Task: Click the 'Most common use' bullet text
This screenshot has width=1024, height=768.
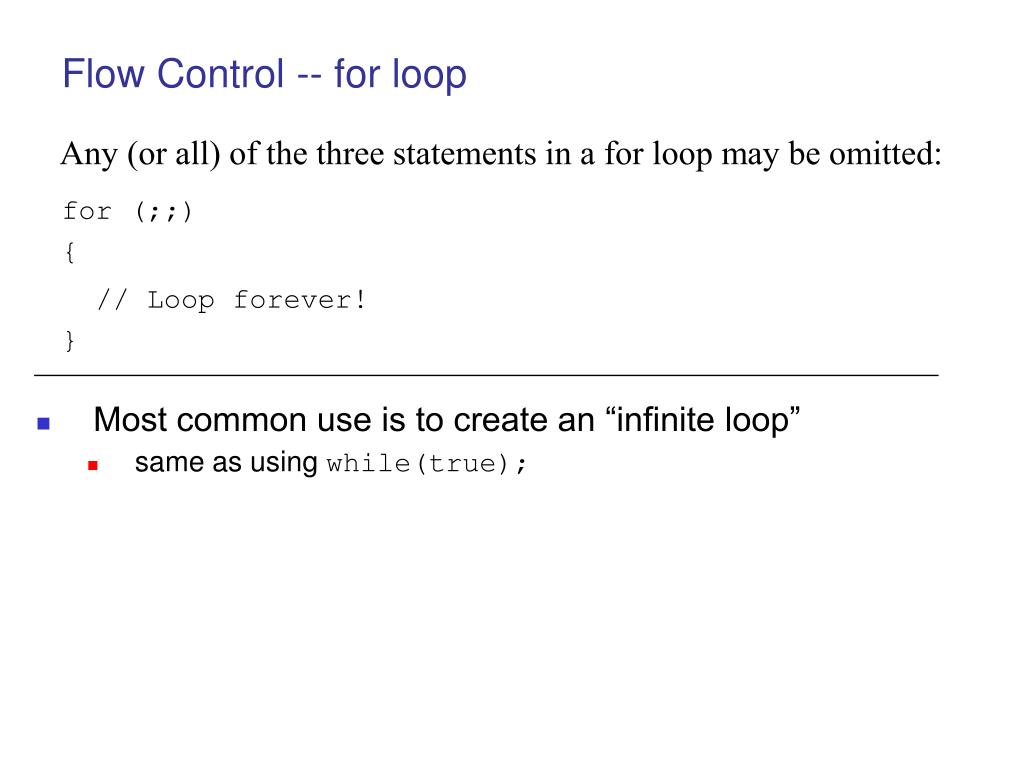Action: click(447, 420)
